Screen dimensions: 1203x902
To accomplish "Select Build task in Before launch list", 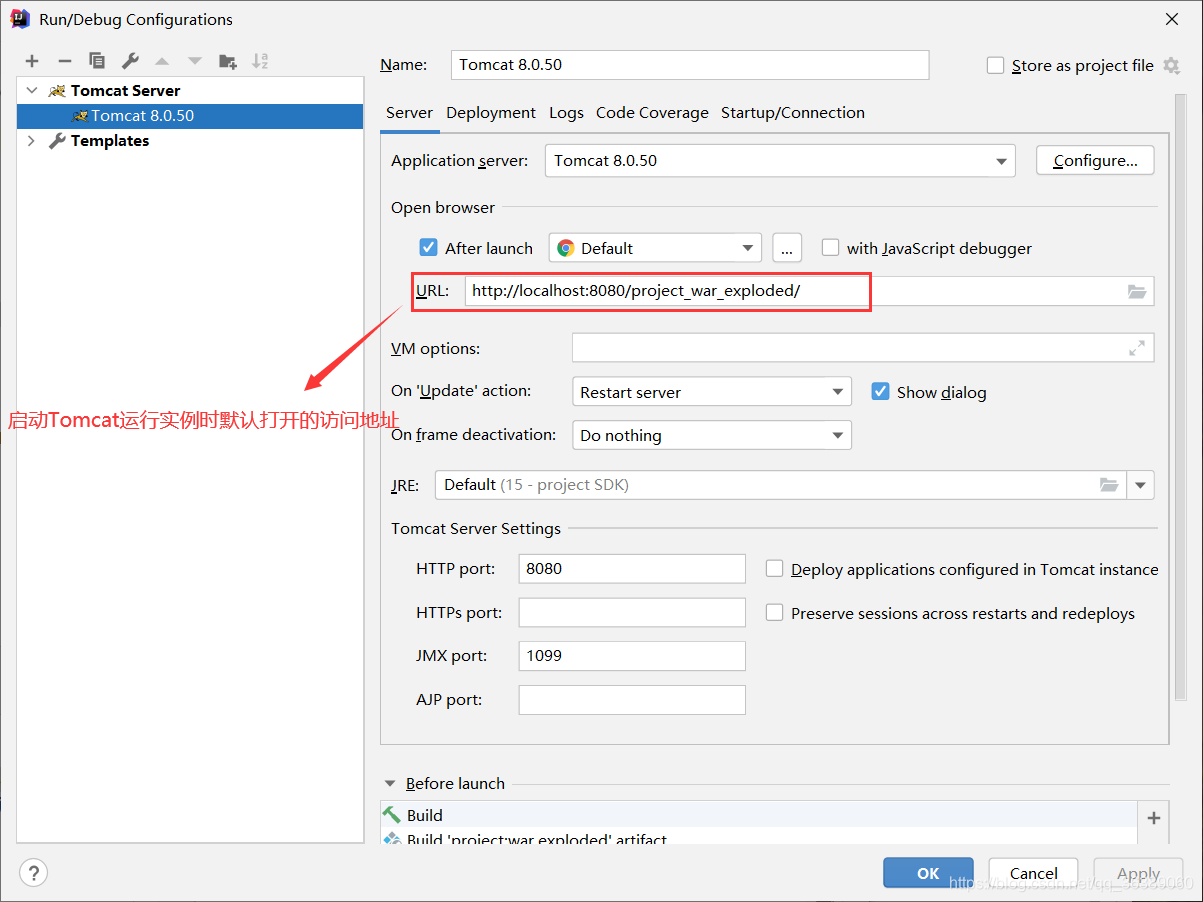I will (x=759, y=815).
